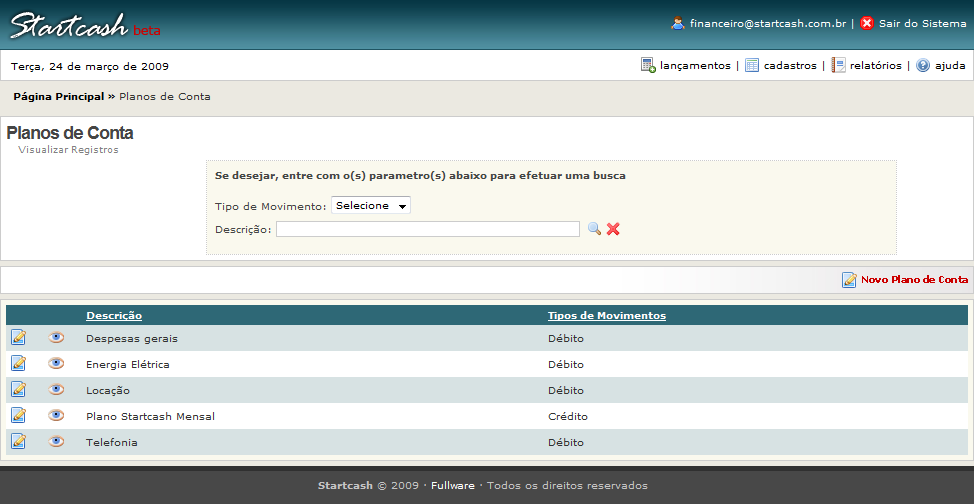
Task: Sort the table by the Descrição column
Action: [113, 316]
